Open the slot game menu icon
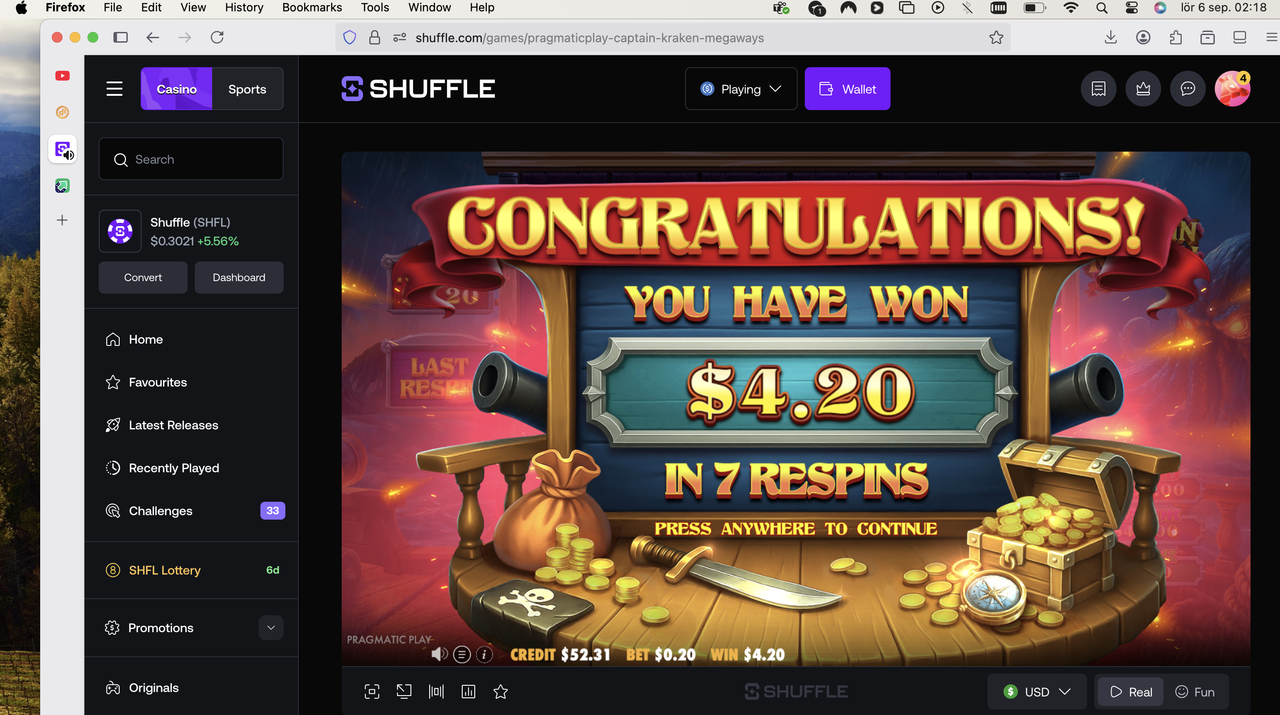The height and width of the screenshot is (715, 1280). (462, 655)
